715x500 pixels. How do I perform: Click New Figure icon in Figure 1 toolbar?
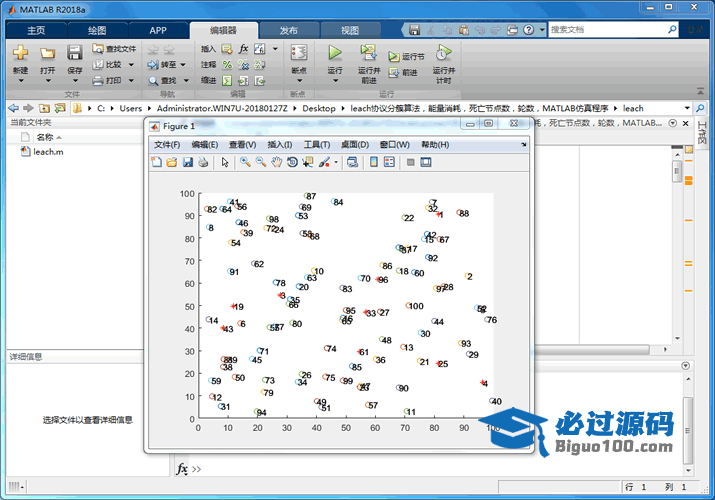[156, 162]
